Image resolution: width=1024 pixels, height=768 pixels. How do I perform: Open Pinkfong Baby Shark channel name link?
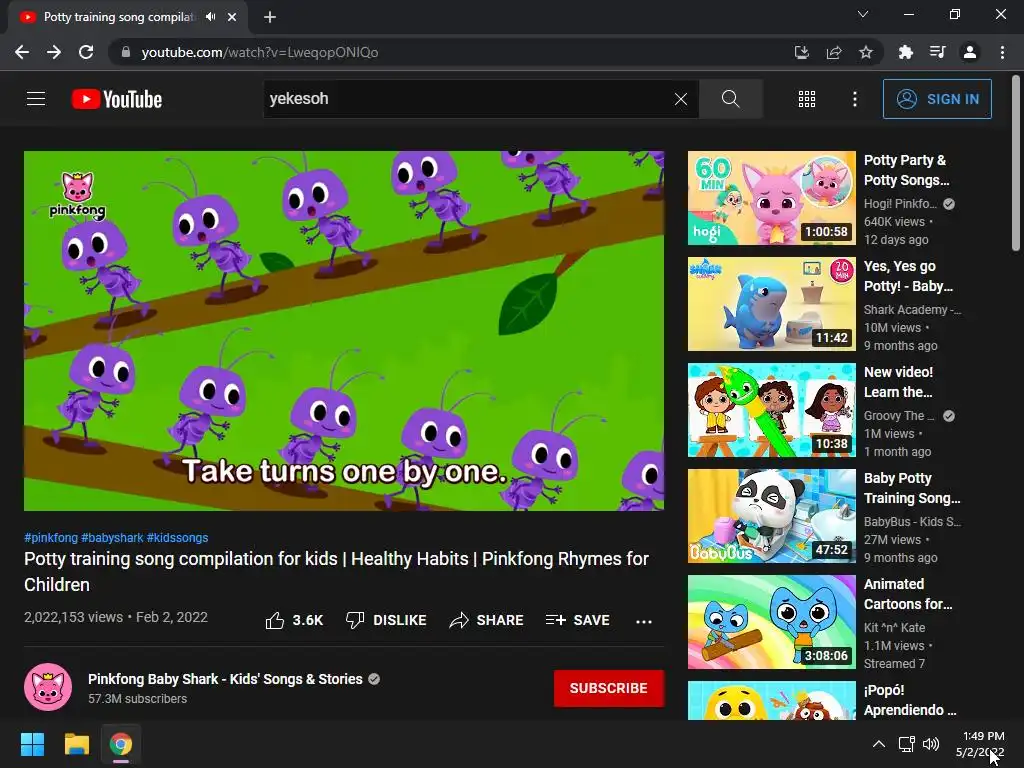point(225,679)
